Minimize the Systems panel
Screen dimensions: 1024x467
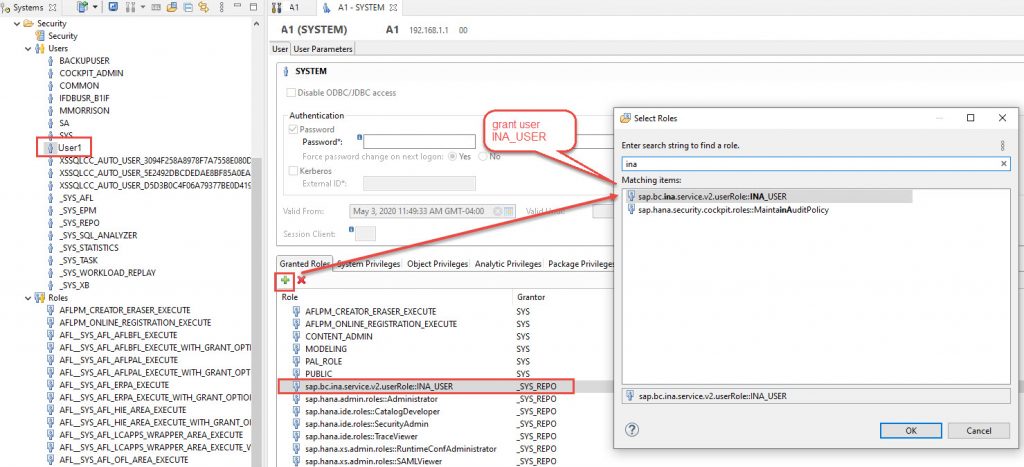point(238,7)
